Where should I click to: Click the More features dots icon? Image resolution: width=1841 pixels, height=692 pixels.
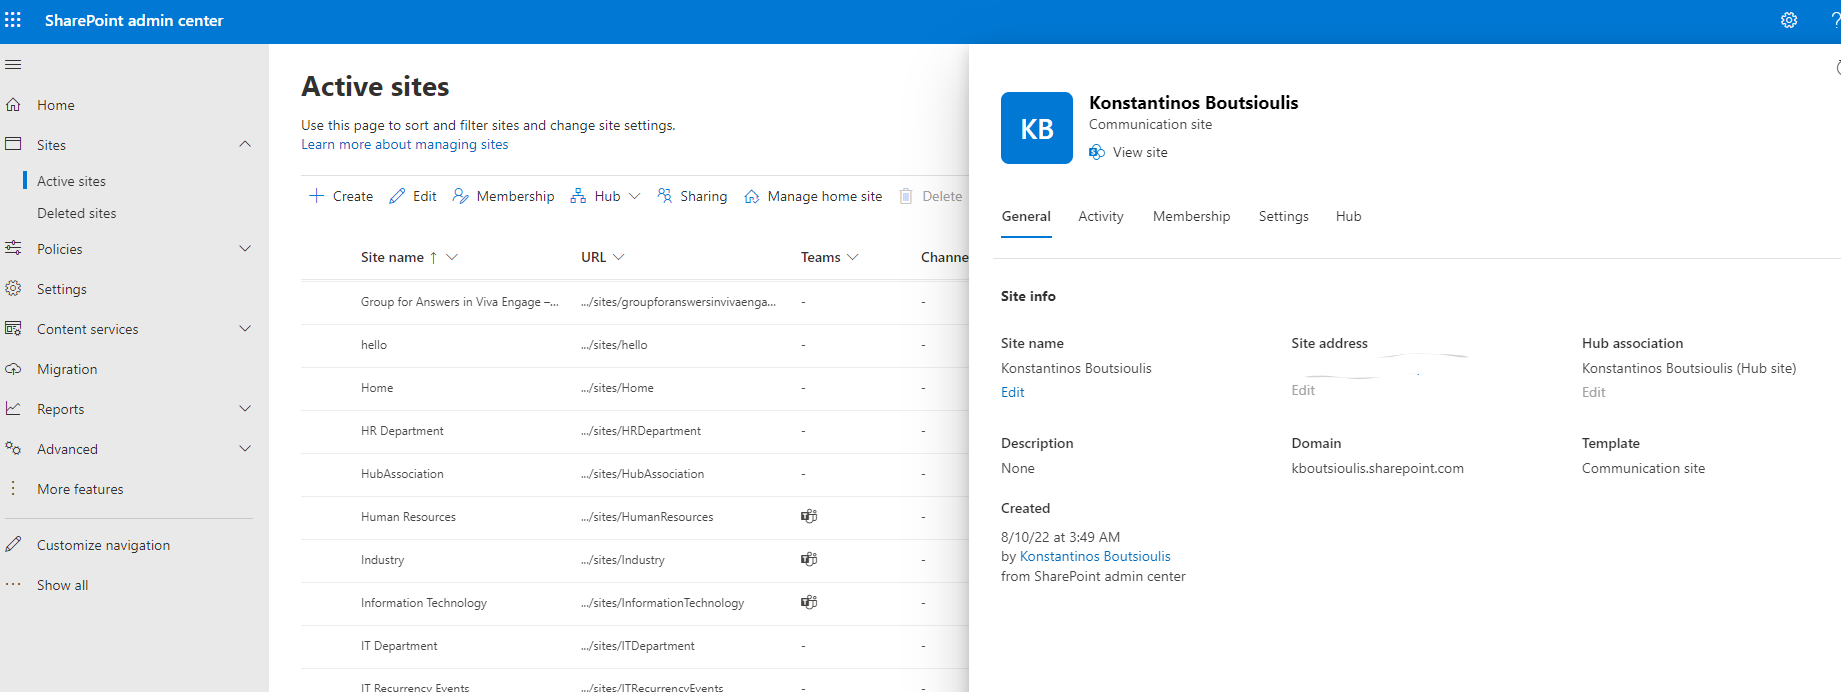pyautogui.click(x=13, y=488)
